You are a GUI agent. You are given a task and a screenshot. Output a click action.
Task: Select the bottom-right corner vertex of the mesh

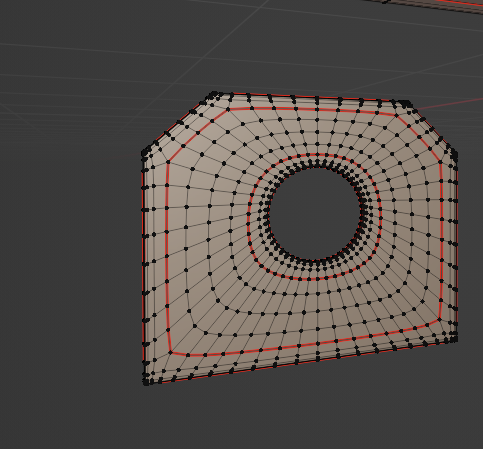tap(455, 339)
